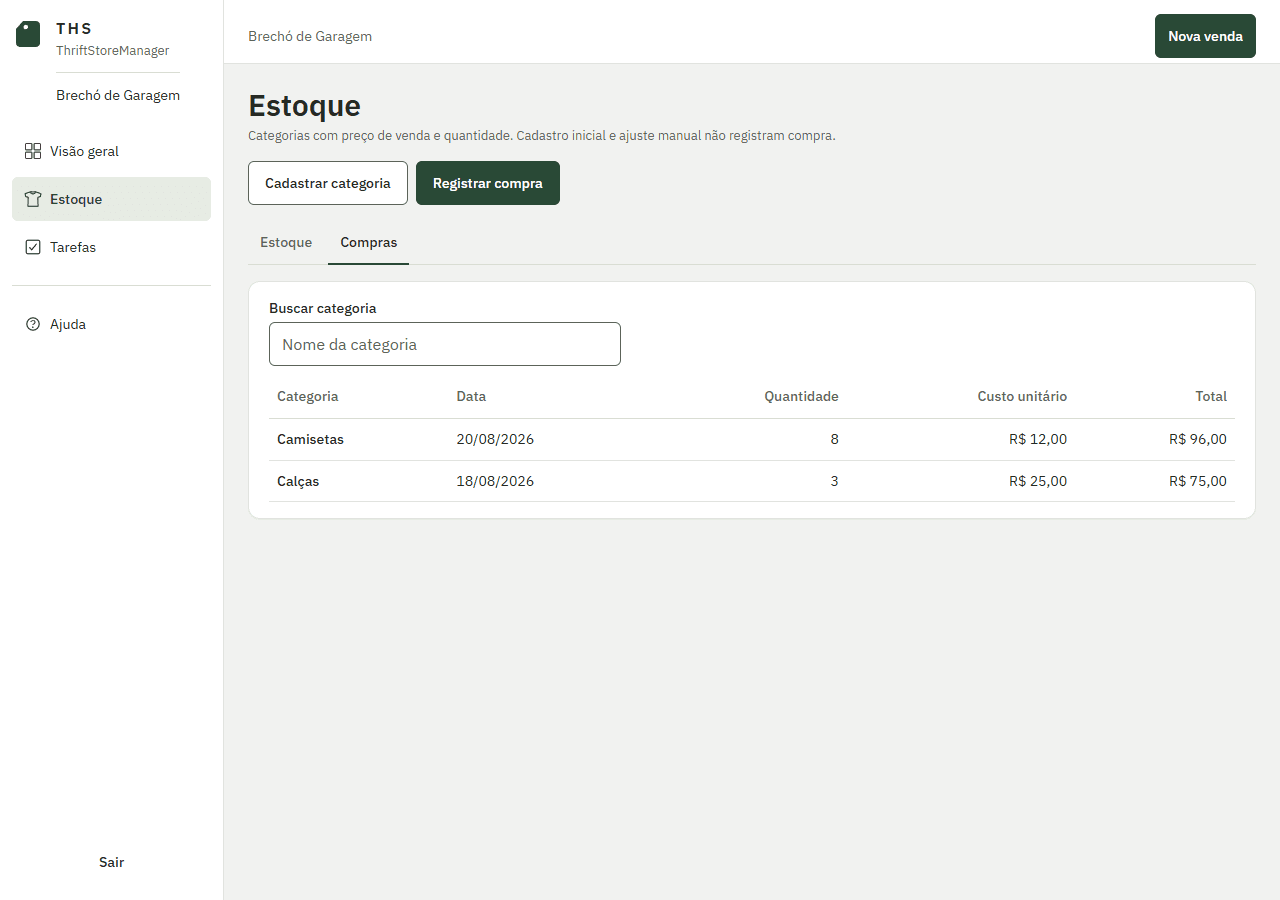1280x900 pixels.
Task: Click the Estoque page heading
Action: click(304, 106)
